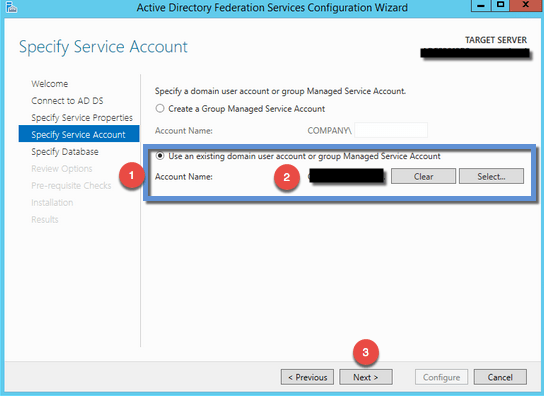Open the Specify Service Account step
The image size is (544, 396).
(79, 134)
